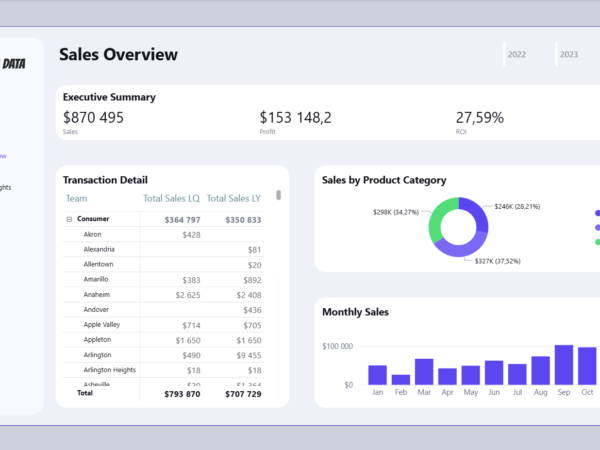Click the Mar bar in Monthly Sales

pos(424,372)
